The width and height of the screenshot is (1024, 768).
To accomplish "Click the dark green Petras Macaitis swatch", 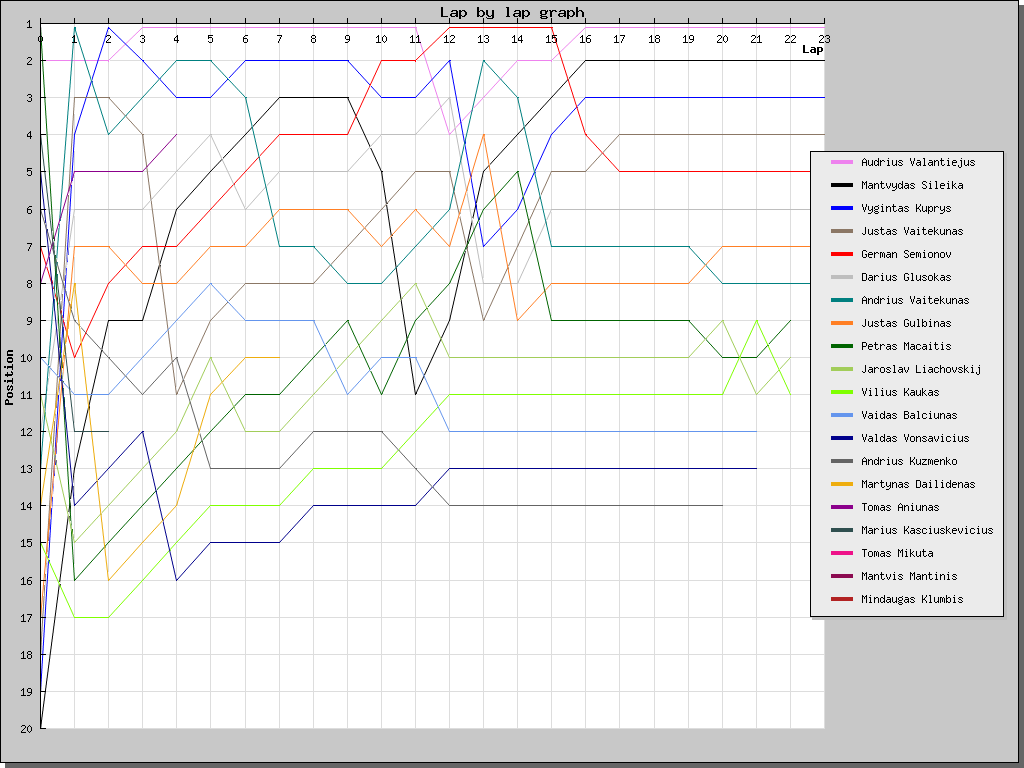I will pyautogui.click(x=842, y=346).
